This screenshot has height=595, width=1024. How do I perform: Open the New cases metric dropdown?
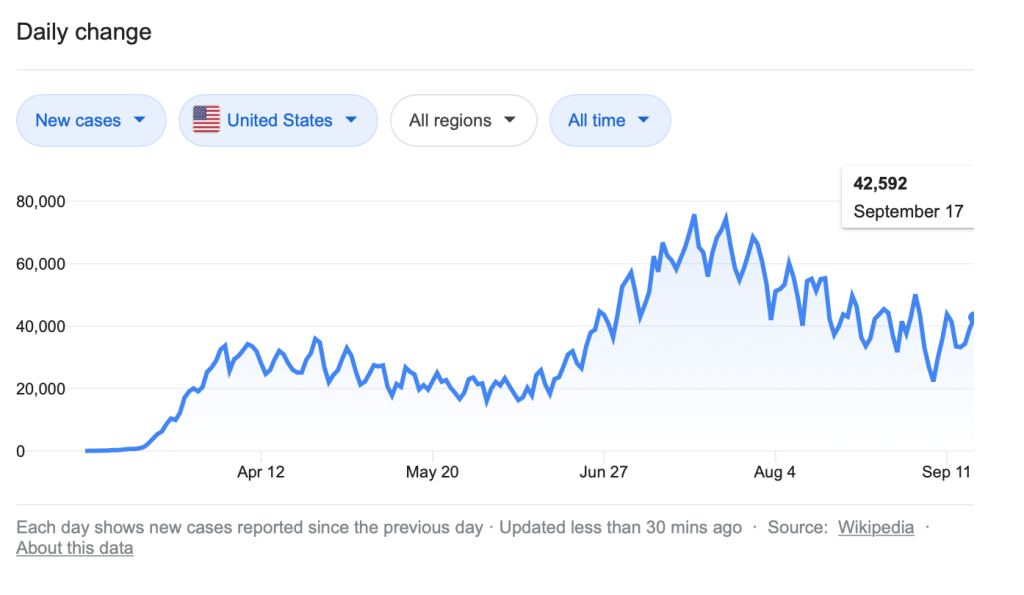click(x=90, y=120)
